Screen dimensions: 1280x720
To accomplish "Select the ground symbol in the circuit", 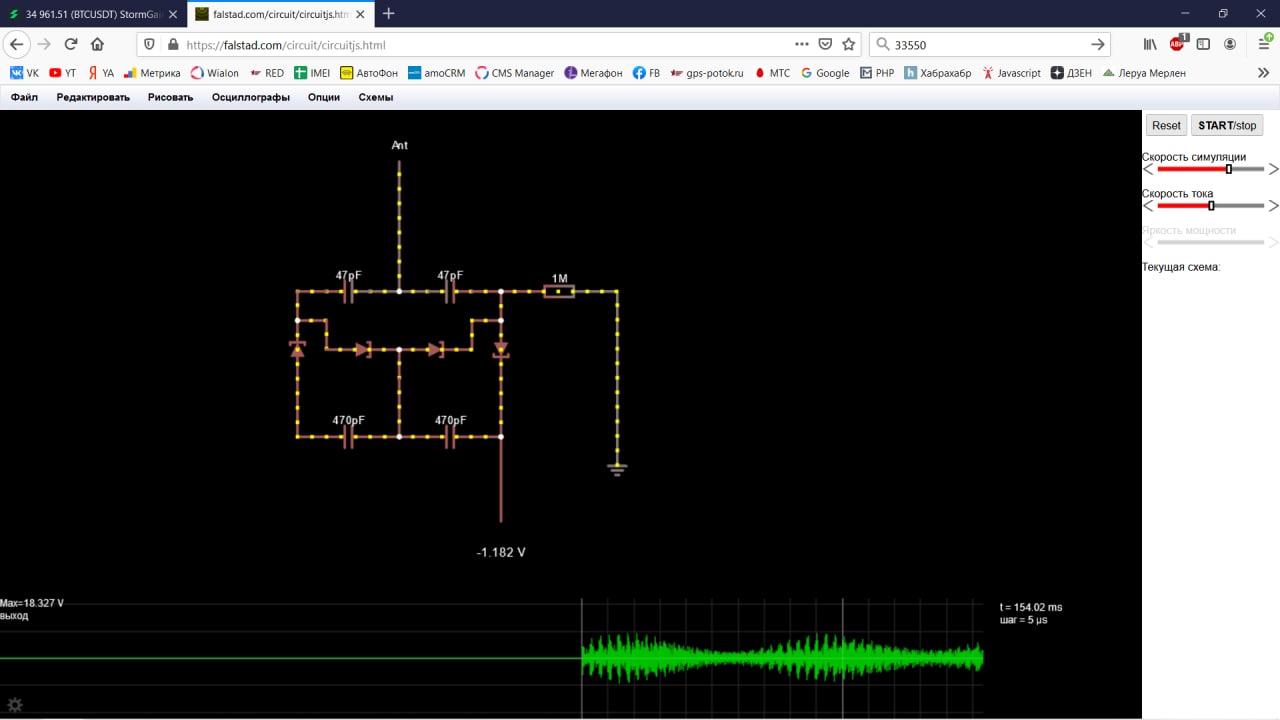I will coord(617,468).
